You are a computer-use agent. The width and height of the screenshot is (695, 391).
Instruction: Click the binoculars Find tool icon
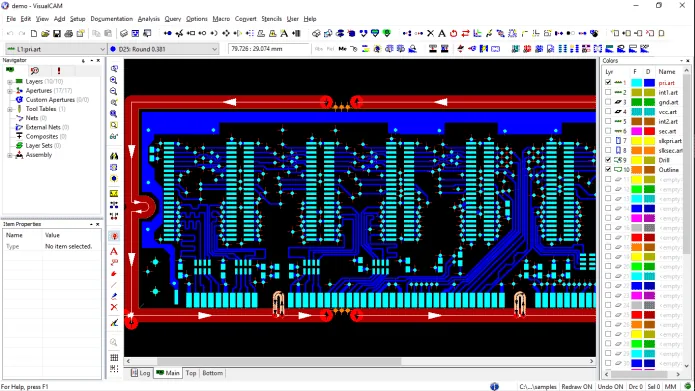pos(114,156)
